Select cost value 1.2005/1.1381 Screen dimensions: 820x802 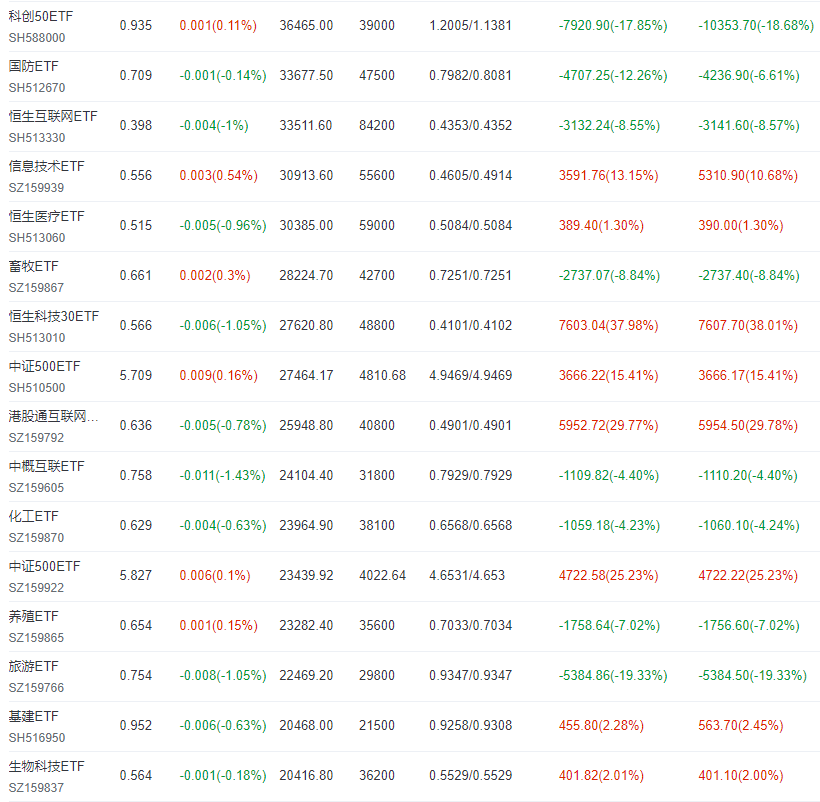471,26
